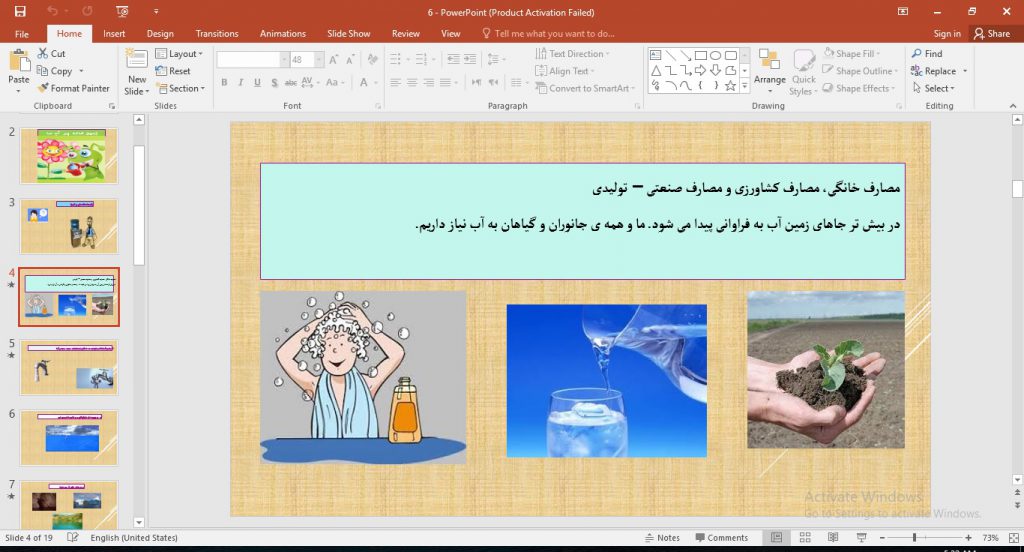
Task: Open Reading View from status bar
Action: pos(833,538)
